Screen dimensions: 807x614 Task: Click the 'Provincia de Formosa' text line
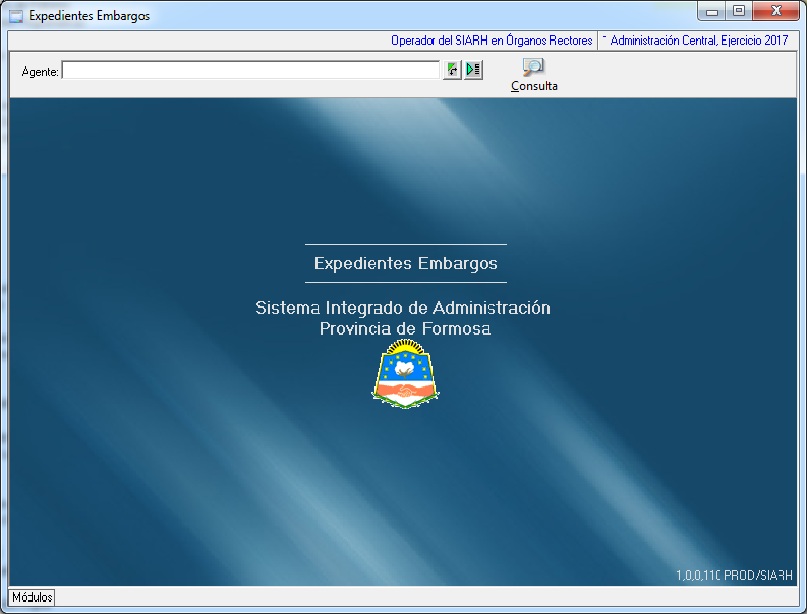click(x=406, y=328)
